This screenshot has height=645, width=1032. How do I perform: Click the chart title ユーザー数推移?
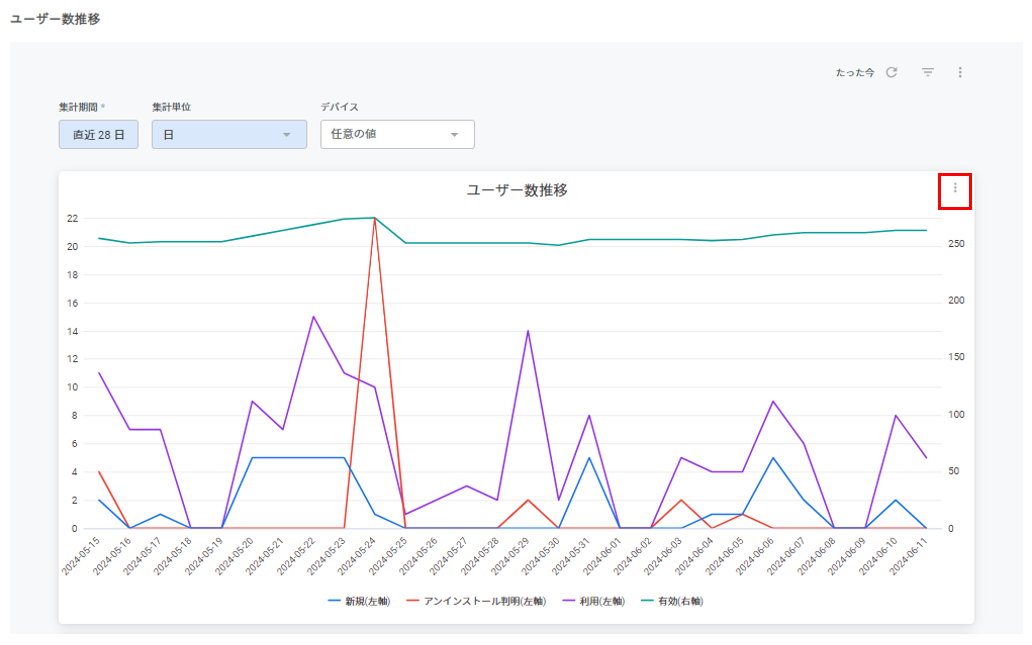pos(517,190)
